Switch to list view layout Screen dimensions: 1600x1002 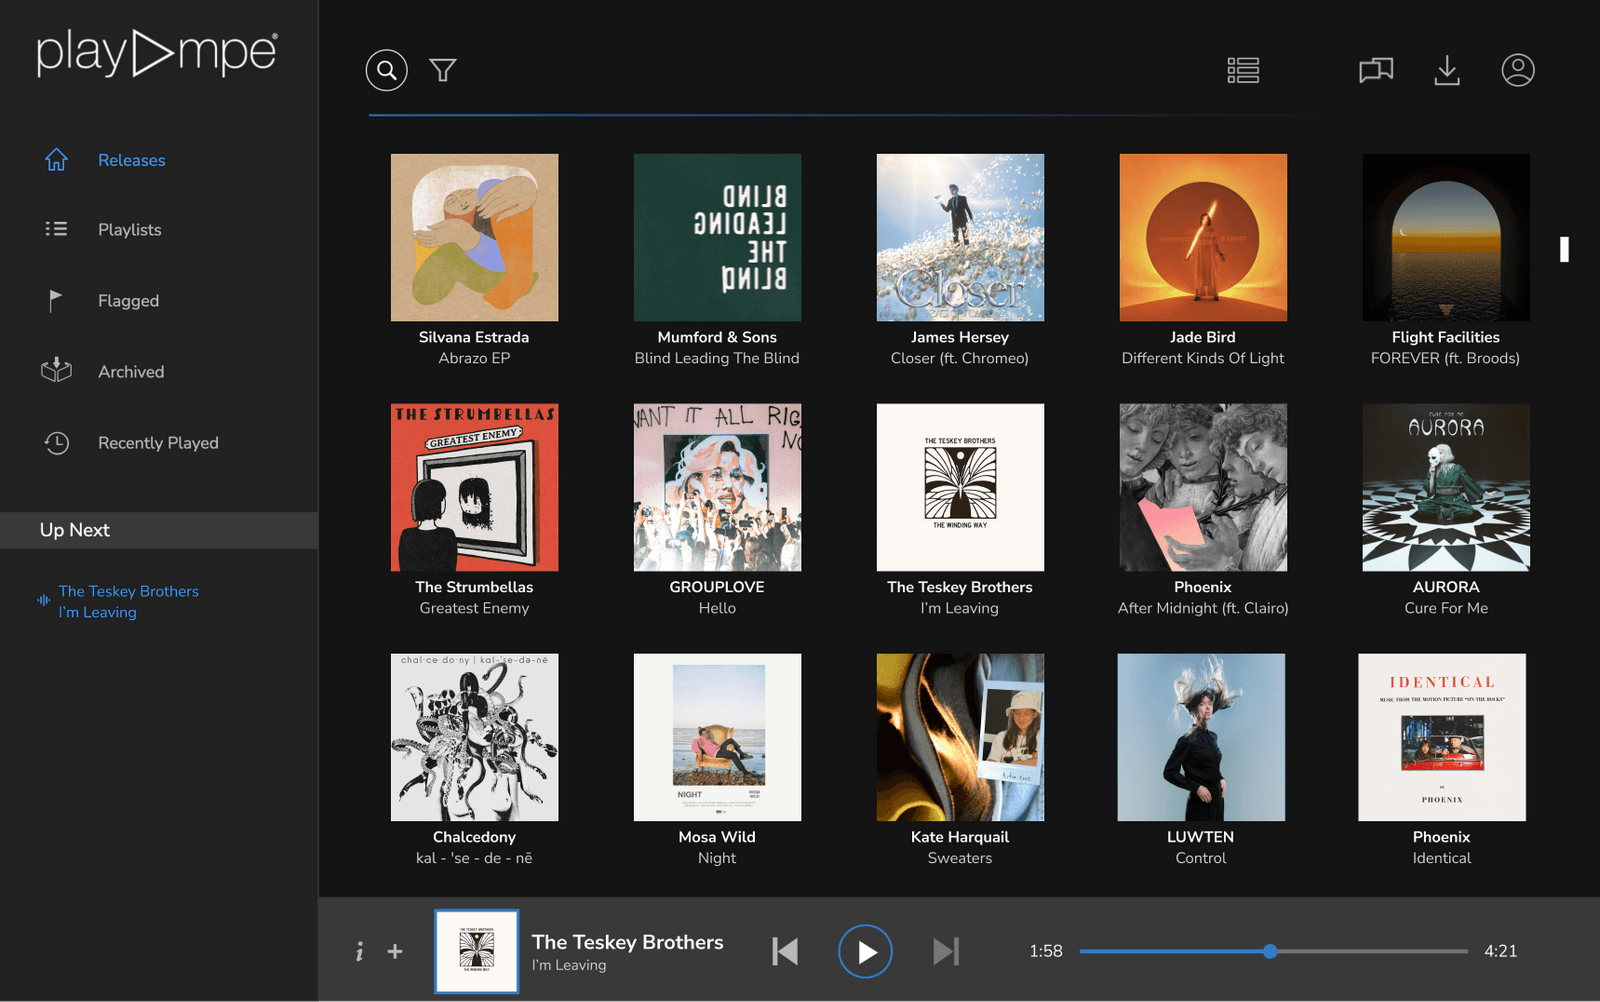point(1243,70)
